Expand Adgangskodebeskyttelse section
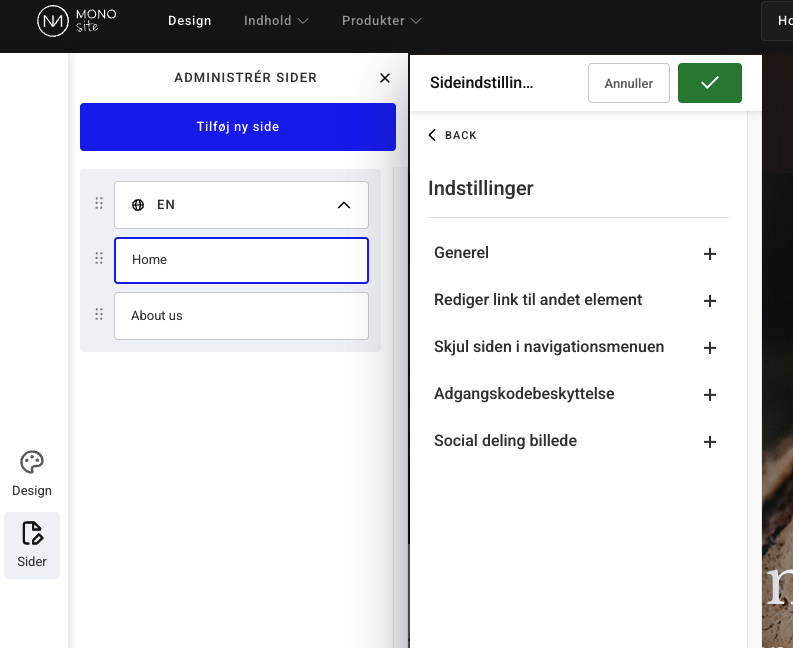793x648 pixels. click(710, 395)
